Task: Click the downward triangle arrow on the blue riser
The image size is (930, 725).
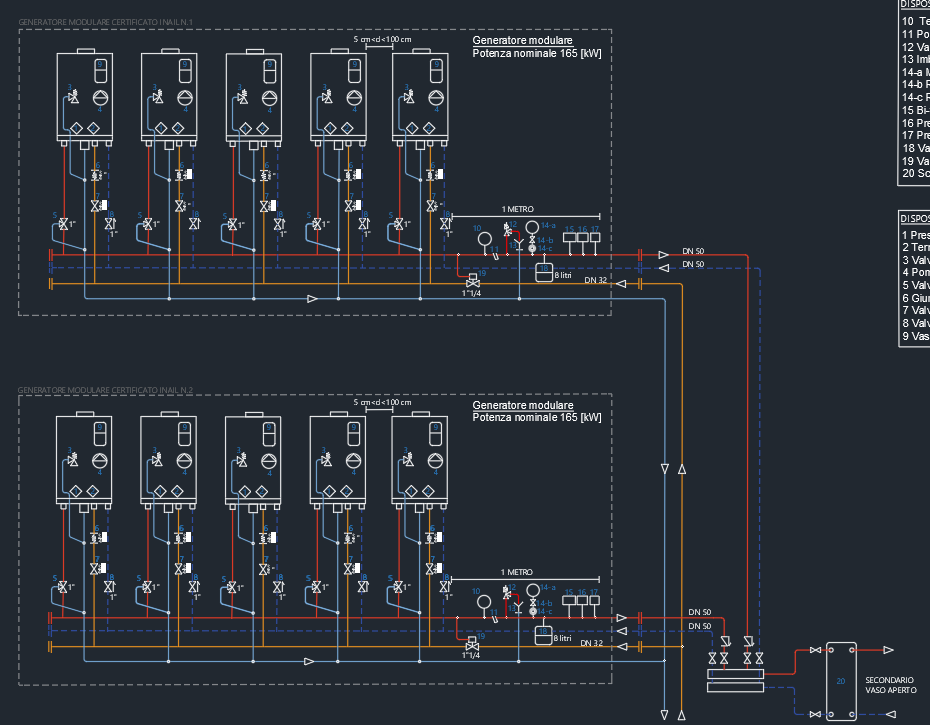Action: pyautogui.click(x=664, y=467)
